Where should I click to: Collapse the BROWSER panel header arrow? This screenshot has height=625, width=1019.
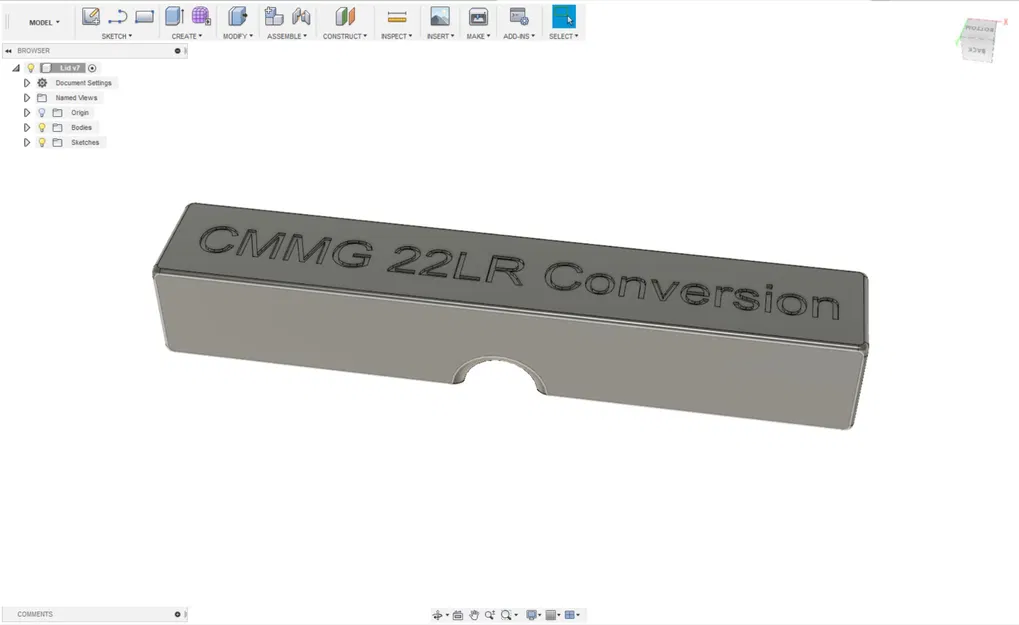(8, 50)
